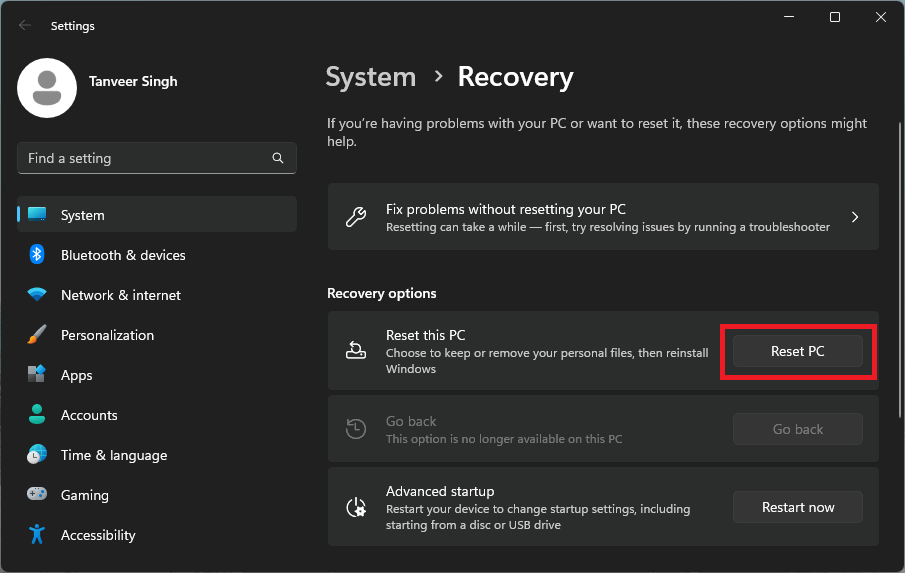Click the Time & language globe icon

point(37,455)
